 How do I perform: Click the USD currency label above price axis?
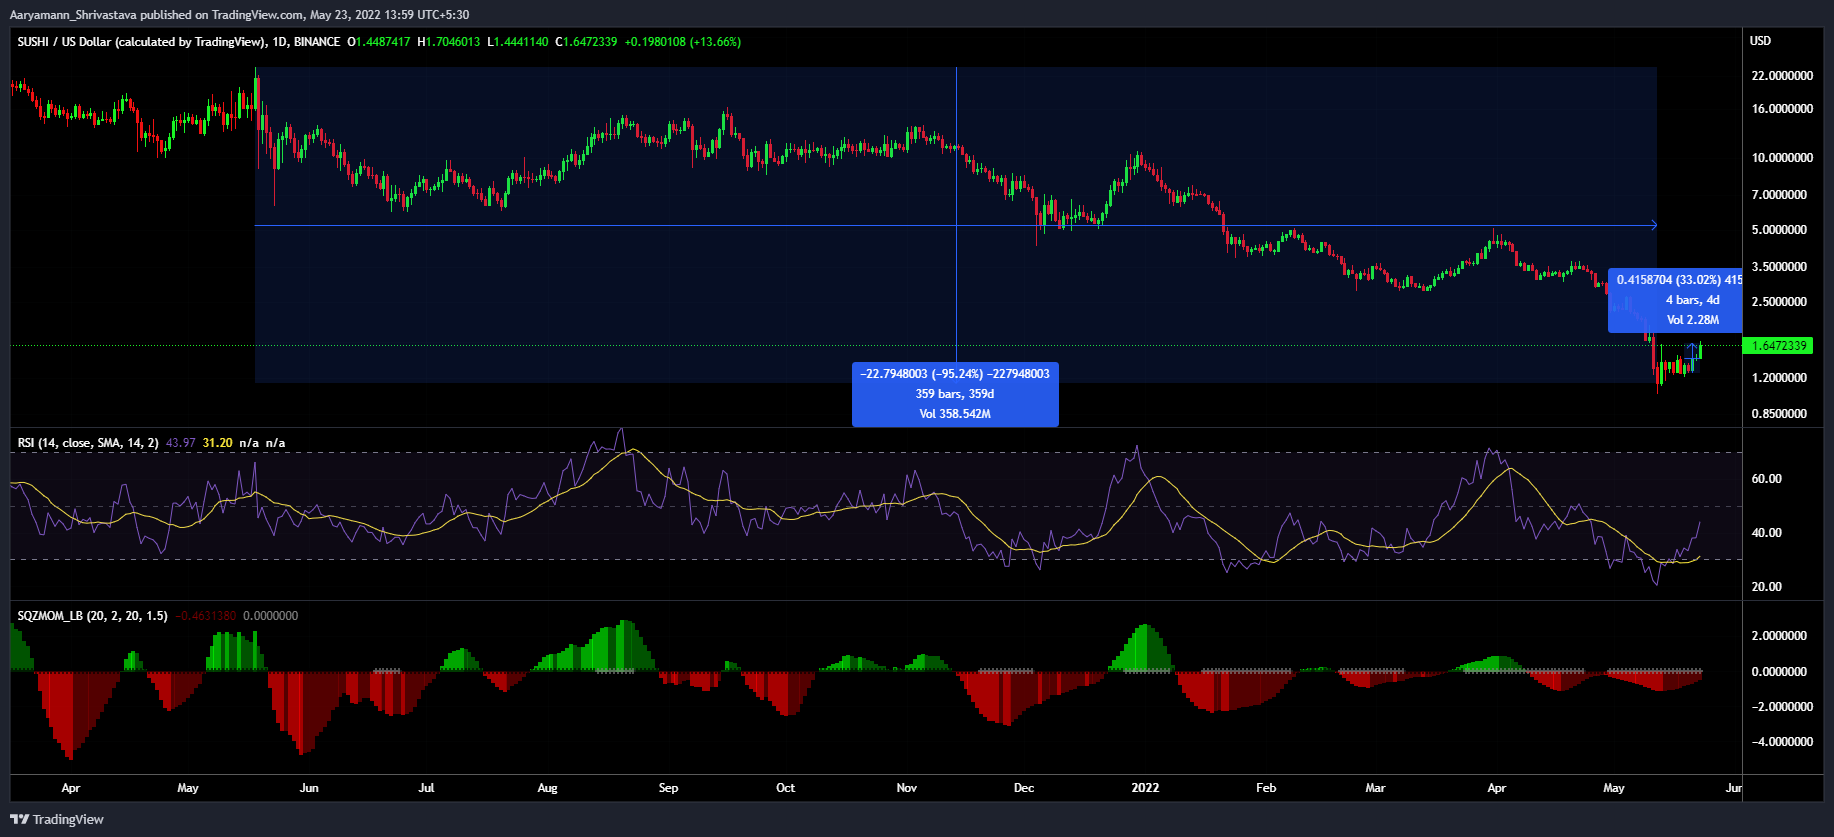[x=1760, y=41]
